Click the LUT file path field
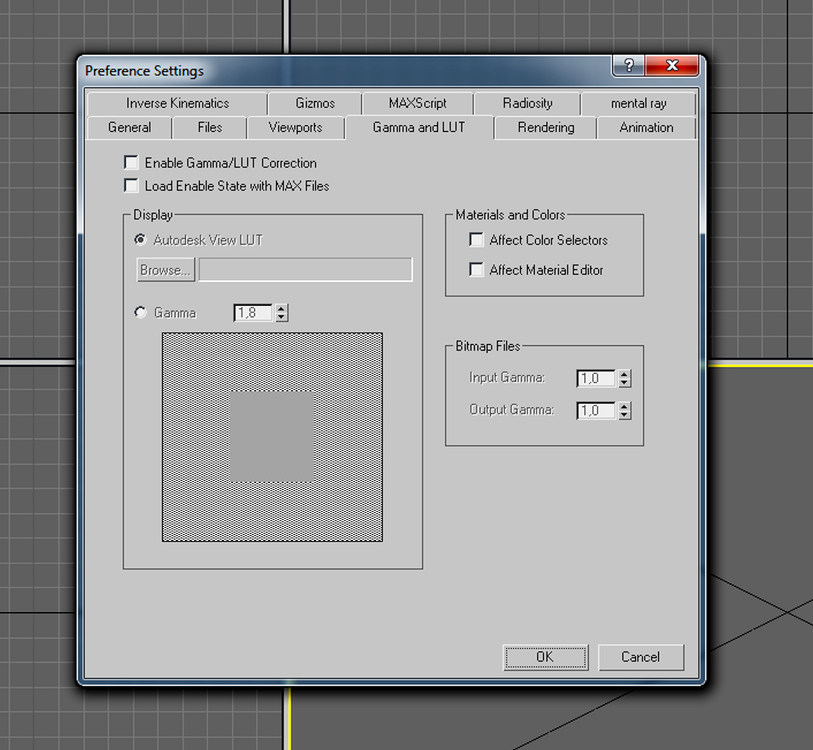Image resolution: width=813 pixels, height=750 pixels. pos(305,270)
